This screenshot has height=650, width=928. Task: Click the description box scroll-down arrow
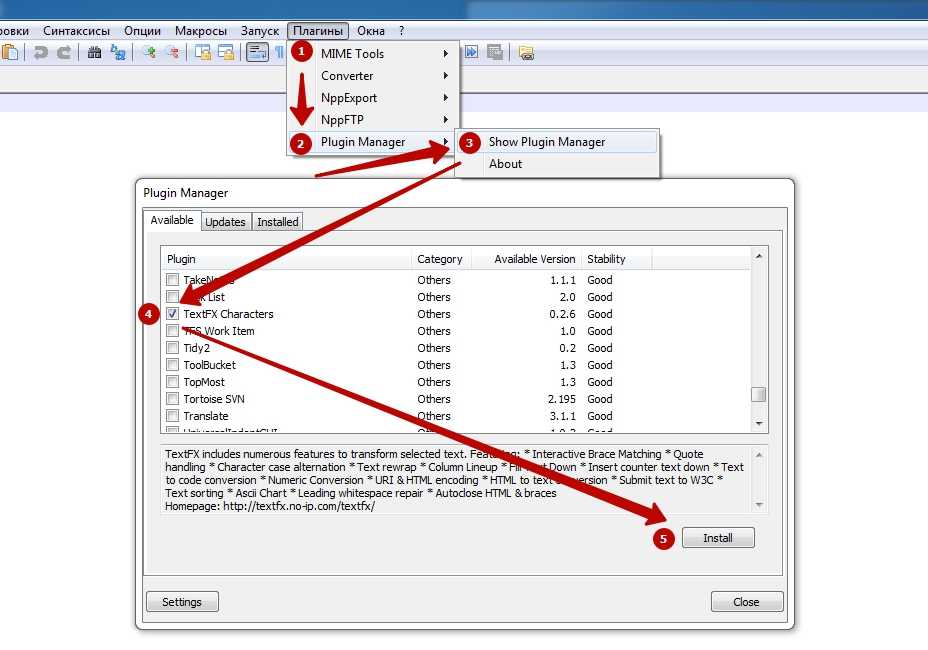click(759, 505)
